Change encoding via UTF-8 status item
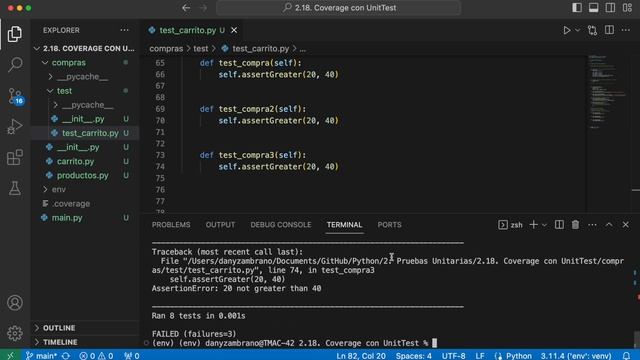The width and height of the screenshot is (640, 360). tap(453, 356)
